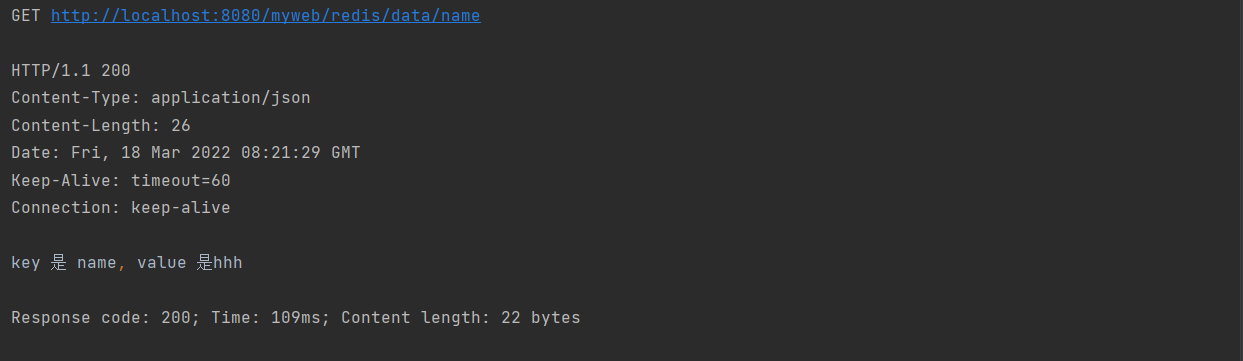
Task: Click '18 Mar 2022' in Date header
Action: coord(176,153)
